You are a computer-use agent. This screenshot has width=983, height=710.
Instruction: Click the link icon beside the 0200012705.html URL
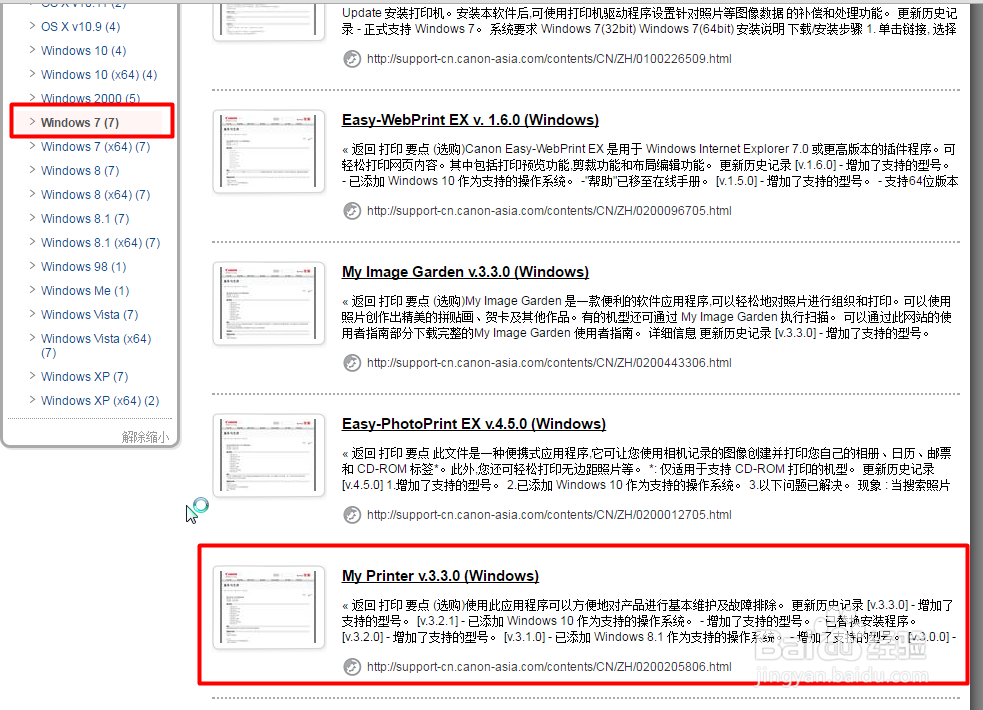click(x=352, y=515)
